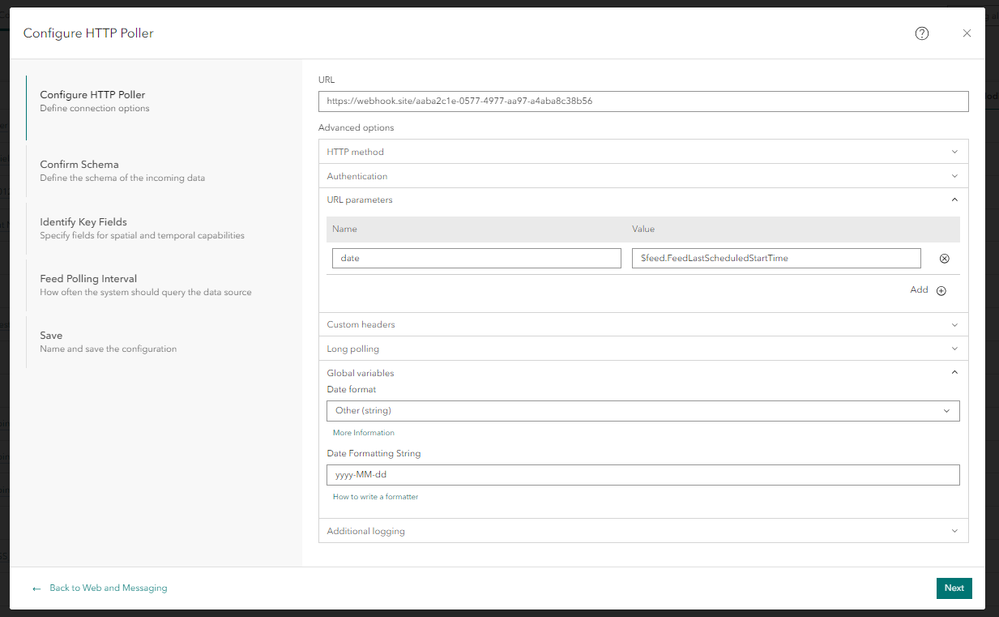Close the Configure HTTP Poller dialog
999x617 pixels.
click(967, 33)
